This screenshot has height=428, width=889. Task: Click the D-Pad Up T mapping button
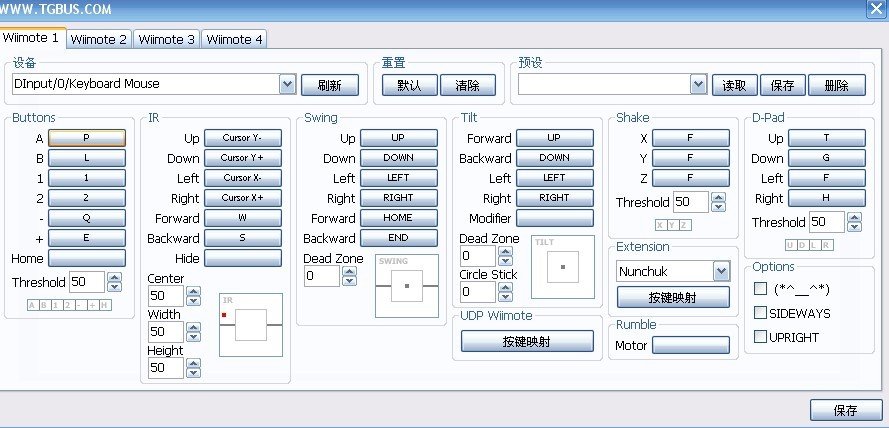(826, 138)
